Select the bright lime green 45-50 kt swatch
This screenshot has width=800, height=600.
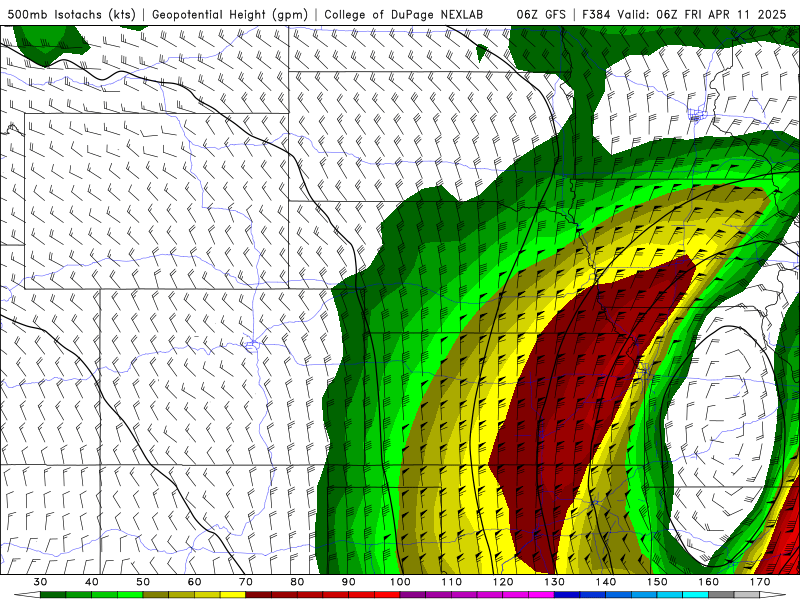click(x=130, y=595)
